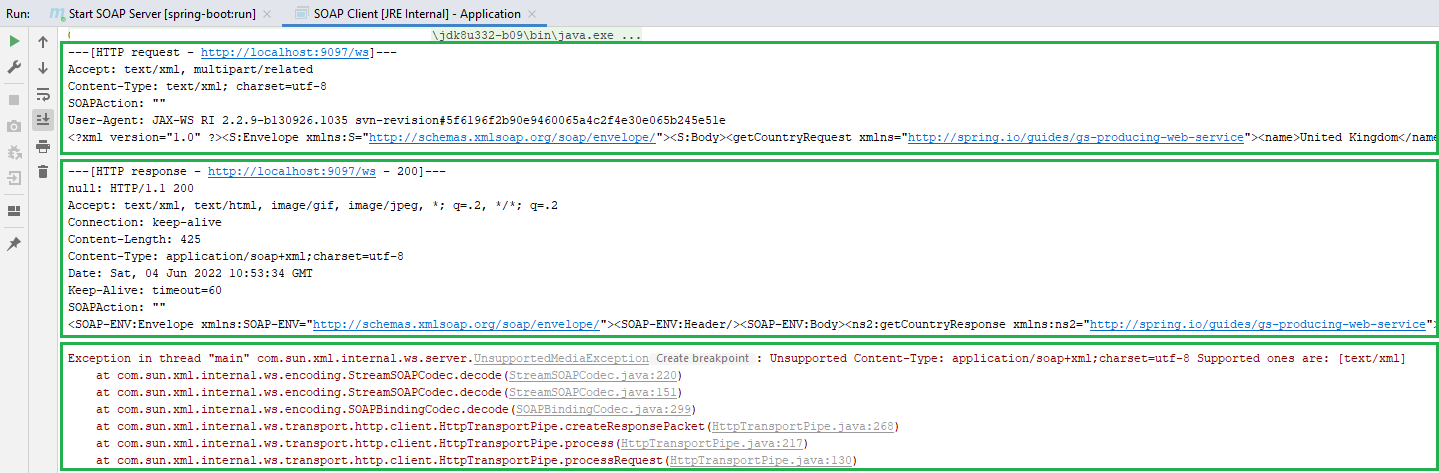Click the Up the Stack Trace arrow
The height and width of the screenshot is (473, 1439).
click(x=43, y=42)
